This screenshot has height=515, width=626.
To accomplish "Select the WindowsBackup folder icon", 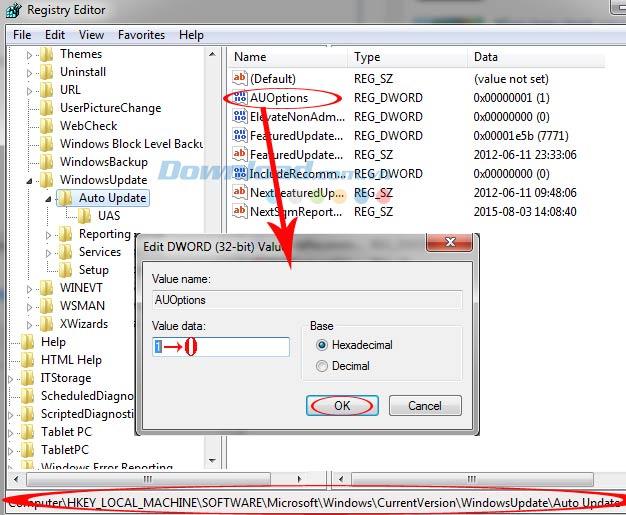I will 47,162.
